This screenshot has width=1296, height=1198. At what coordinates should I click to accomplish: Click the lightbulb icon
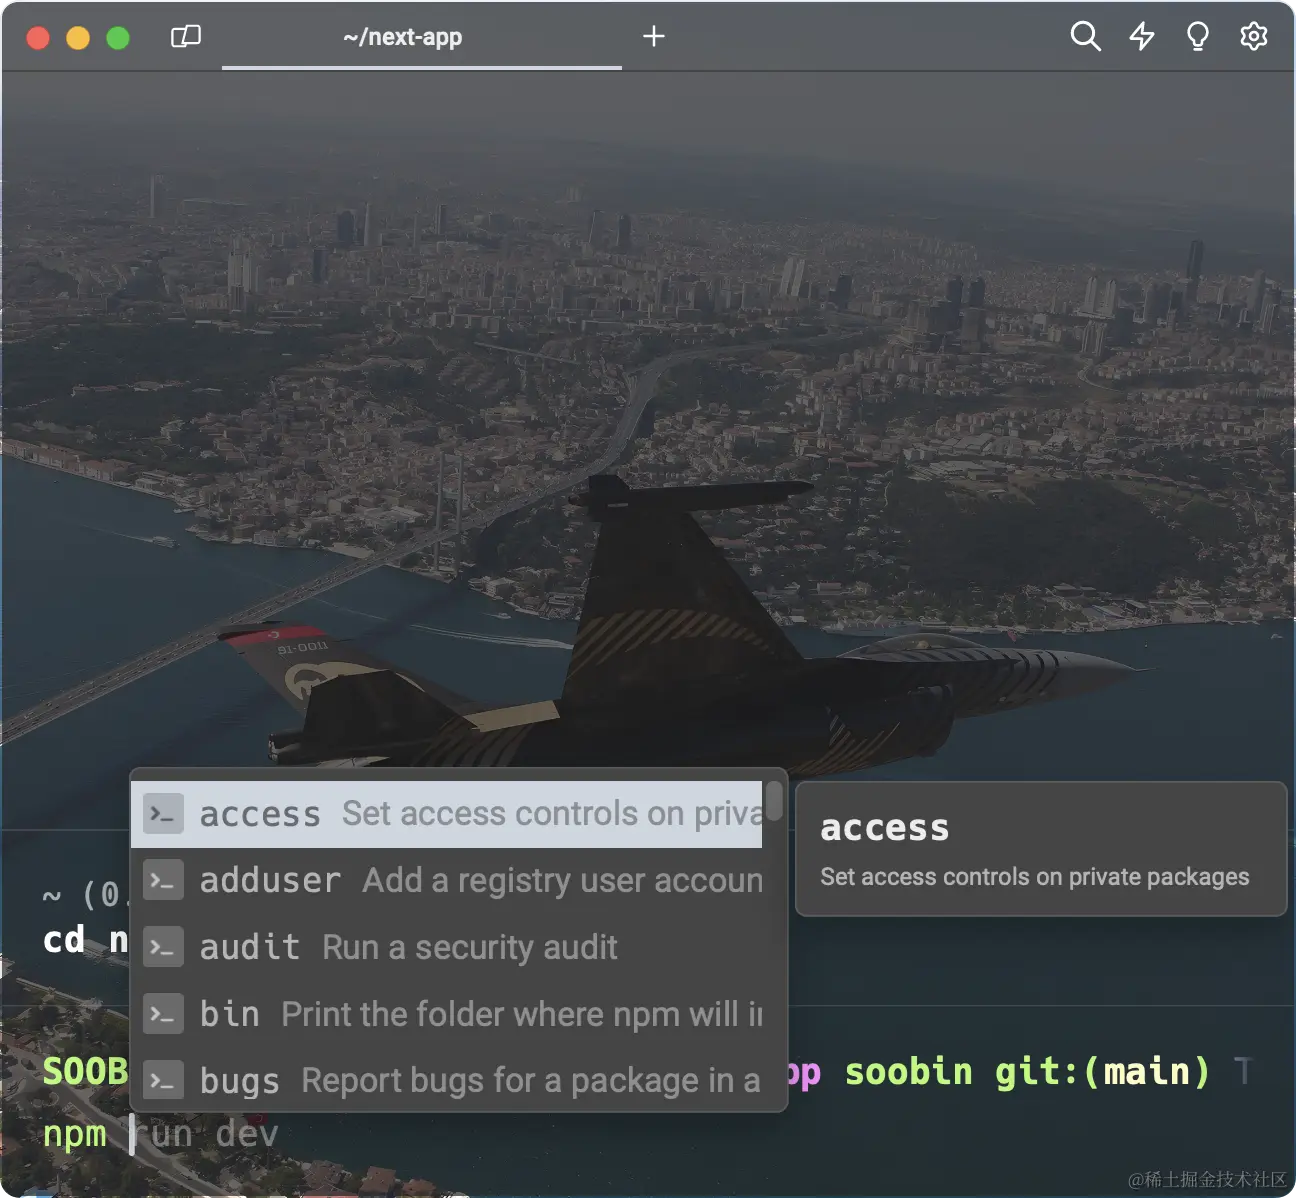point(1197,37)
